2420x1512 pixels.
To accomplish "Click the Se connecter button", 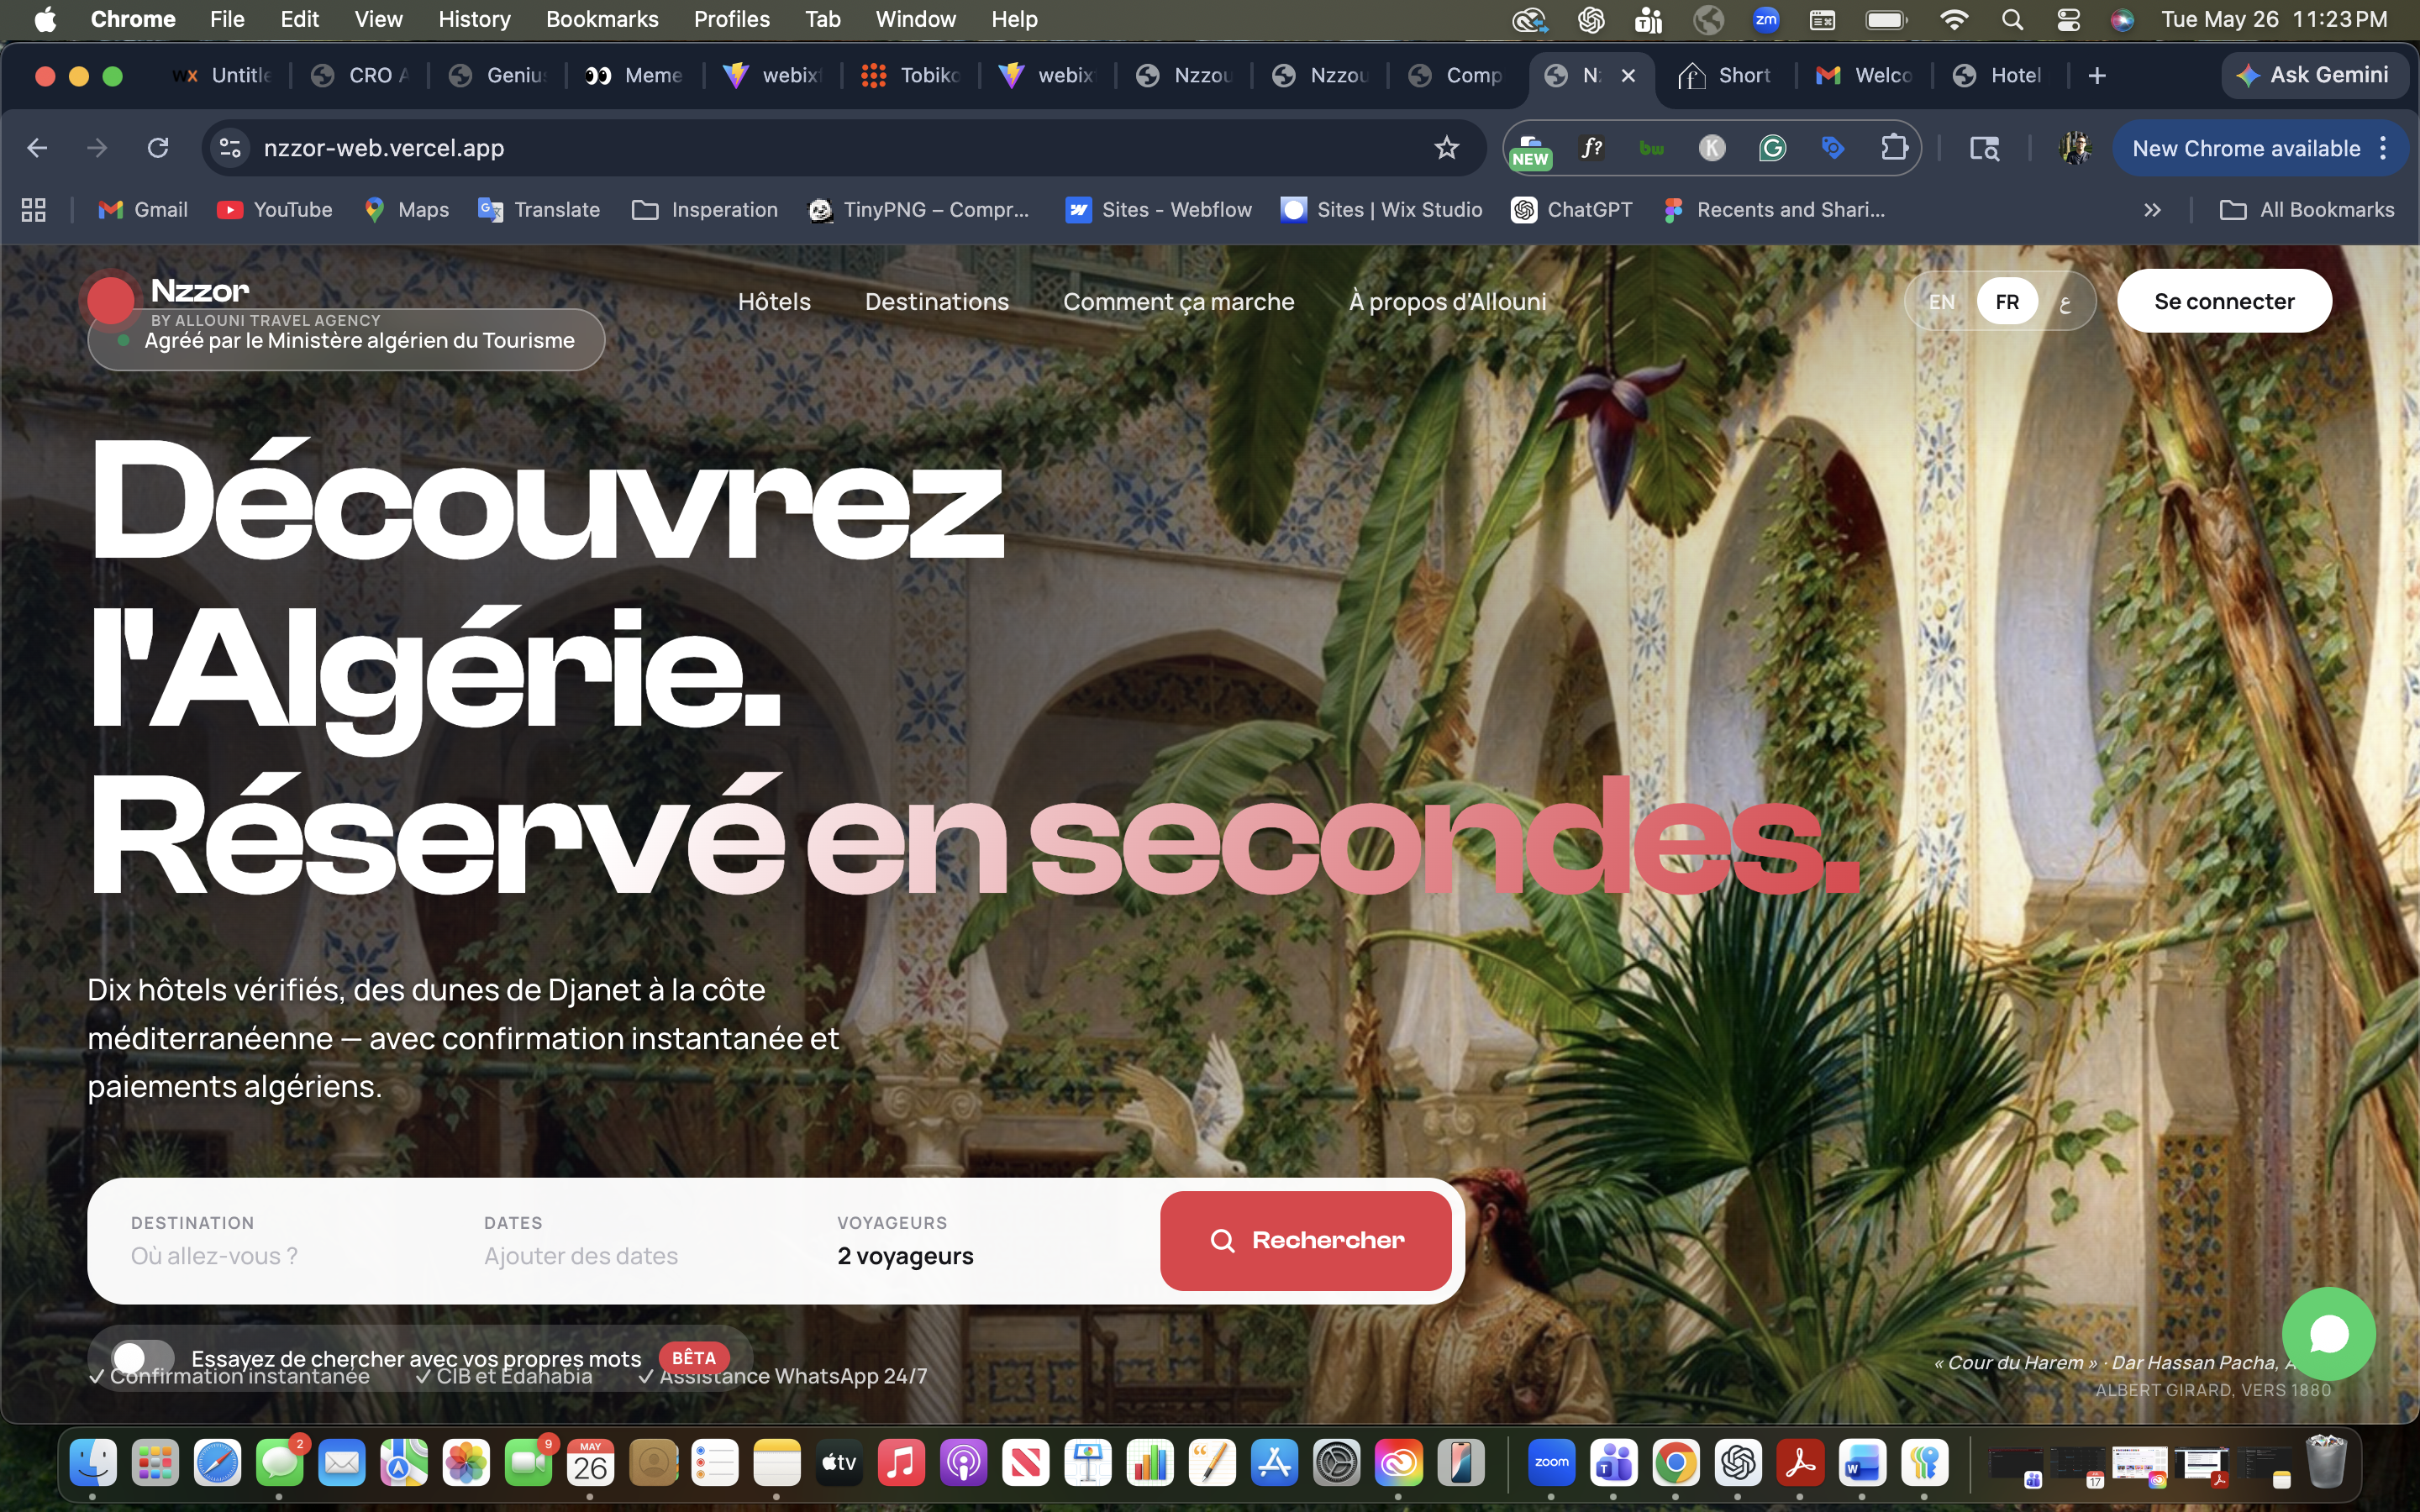I will click(2224, 301).
